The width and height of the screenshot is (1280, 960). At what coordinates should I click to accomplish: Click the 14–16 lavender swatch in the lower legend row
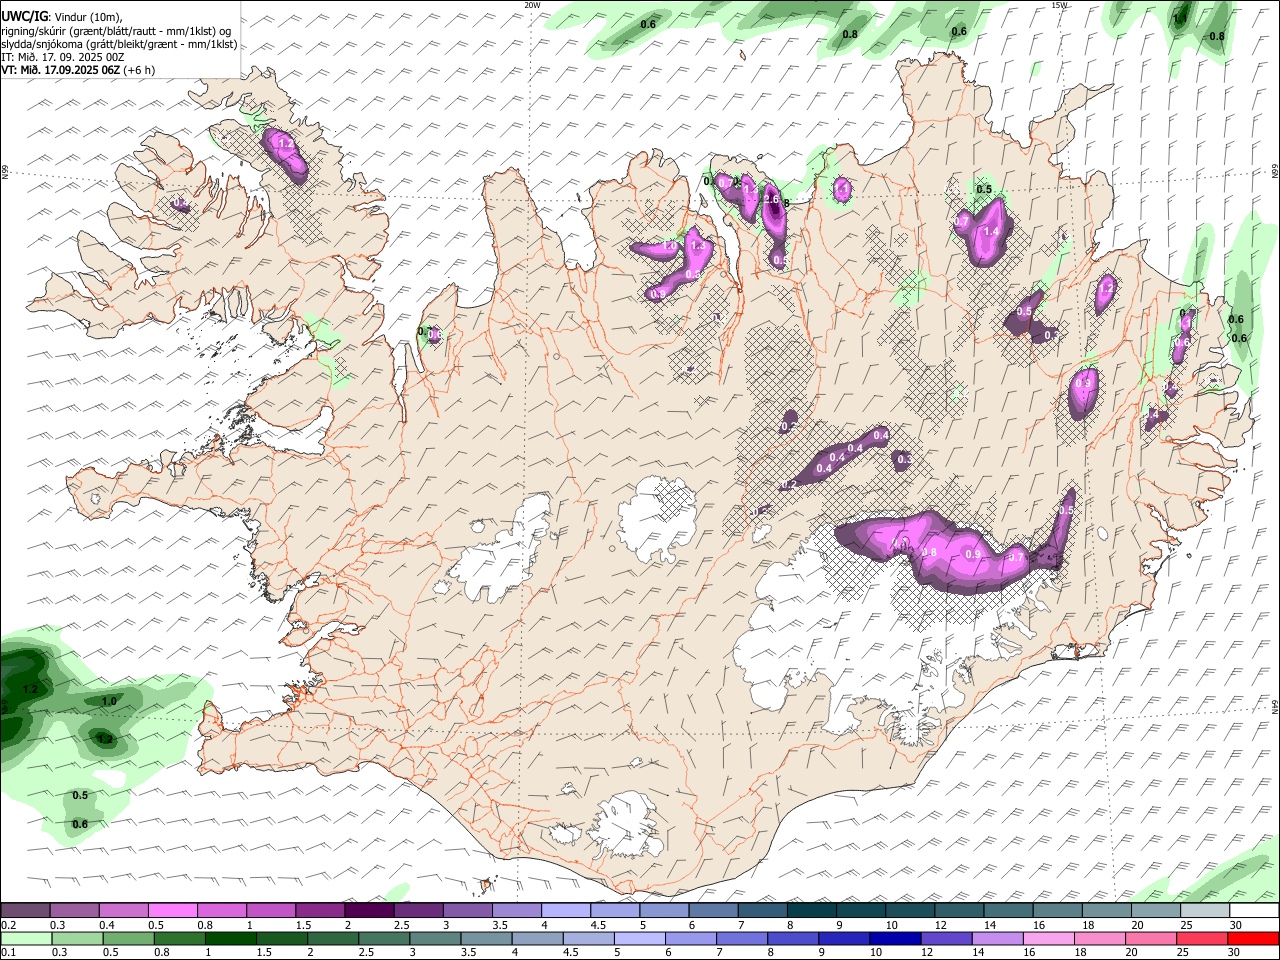(997, 939)
